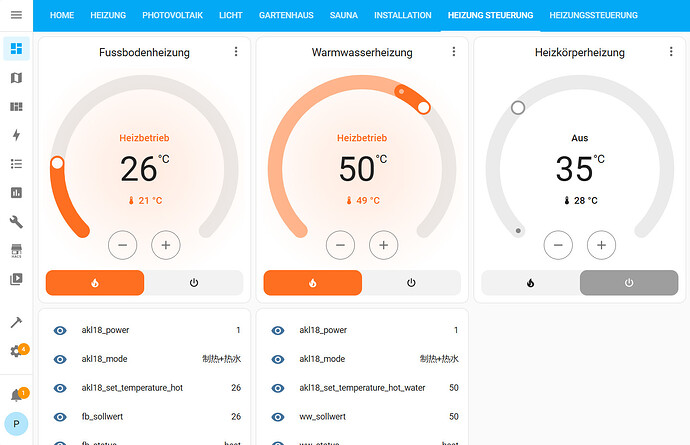Open the Media browser icon
690x445 pixels.
(16, 279)
